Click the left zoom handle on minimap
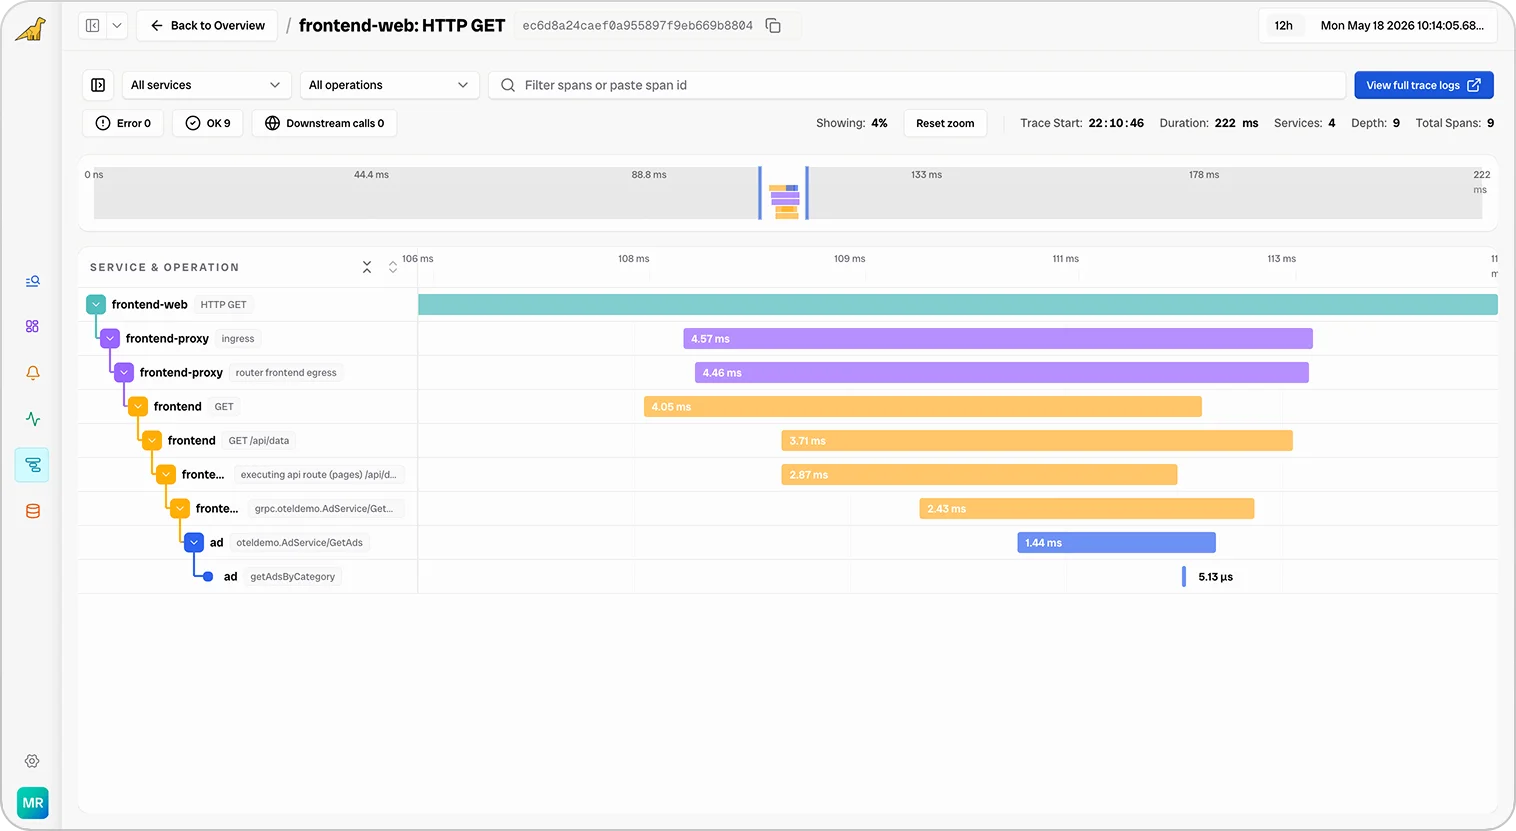The height and width of the screenshot is (831, 1516). (x=760, y=193)
